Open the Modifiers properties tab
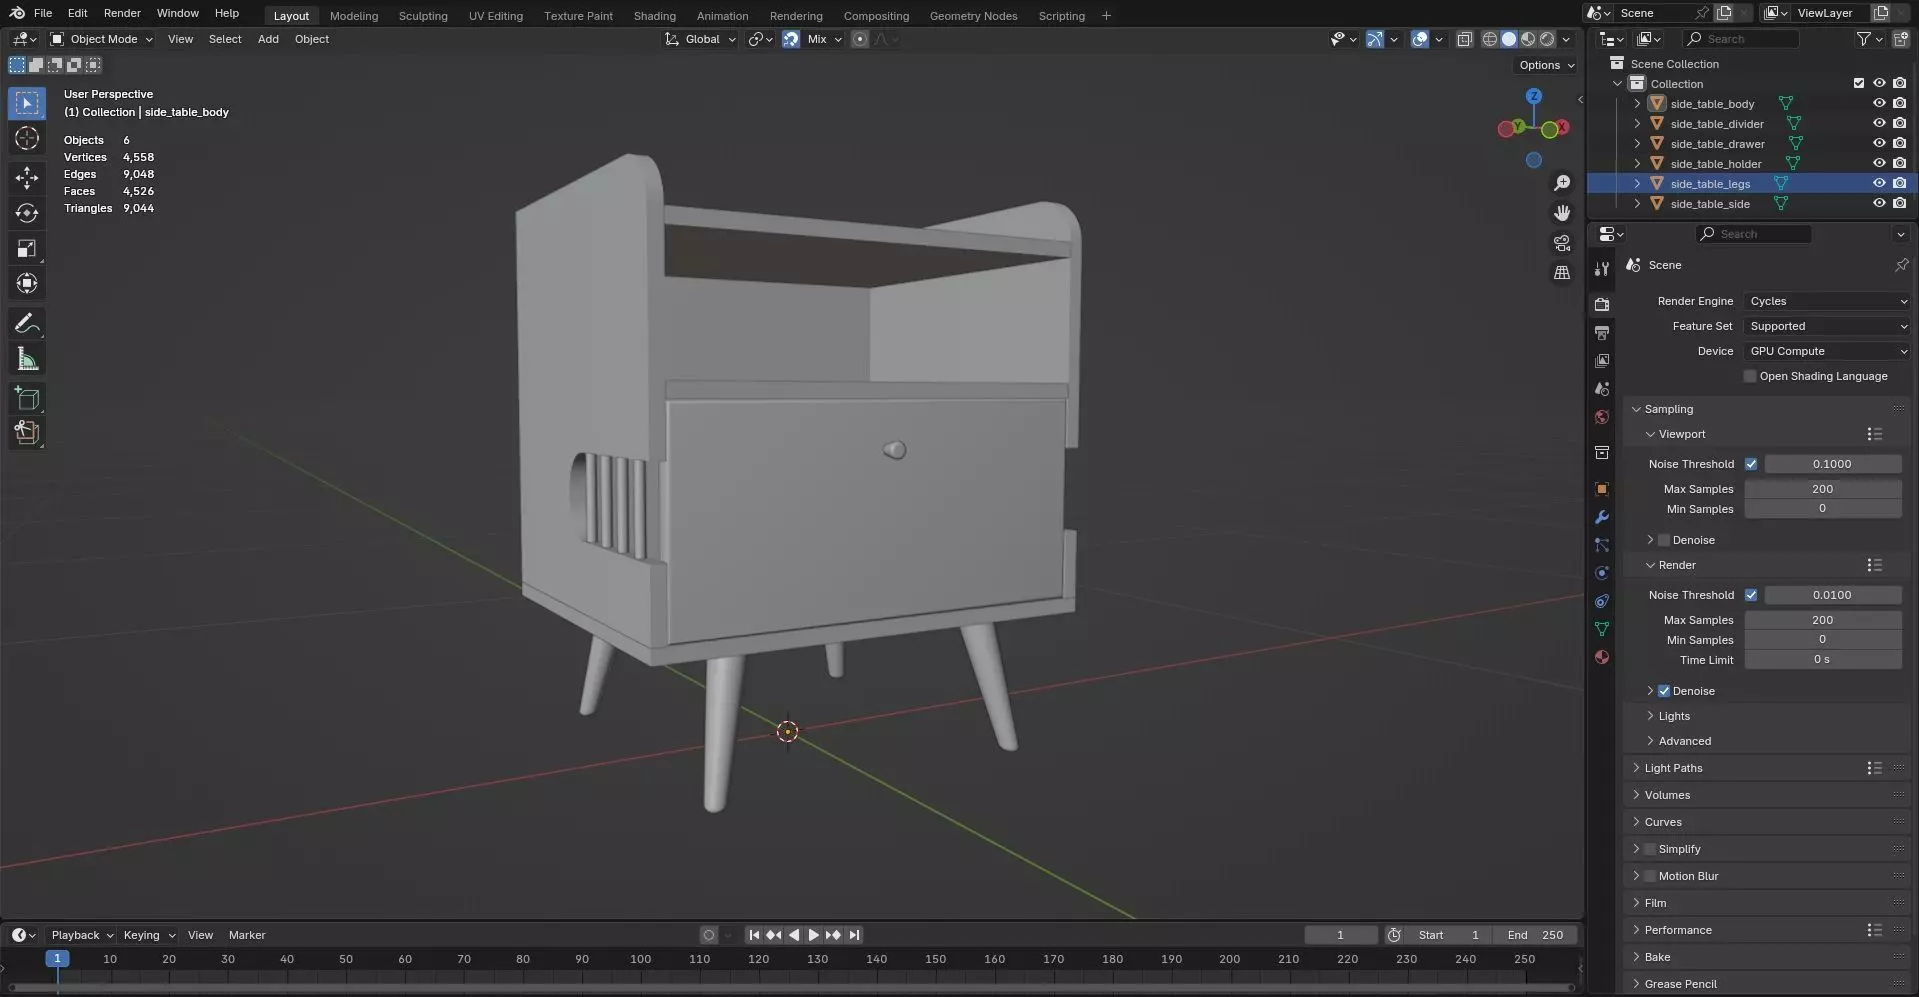 (1602, 517)
